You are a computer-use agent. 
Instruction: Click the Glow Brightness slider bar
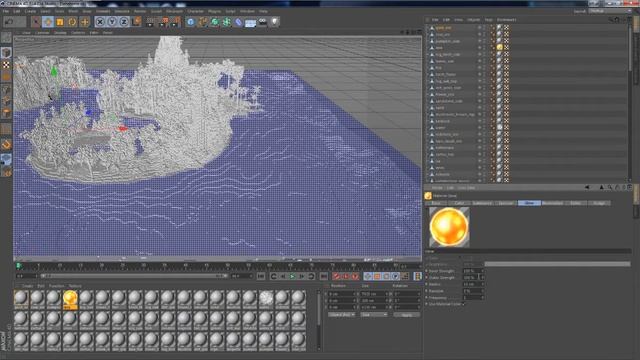557,264
